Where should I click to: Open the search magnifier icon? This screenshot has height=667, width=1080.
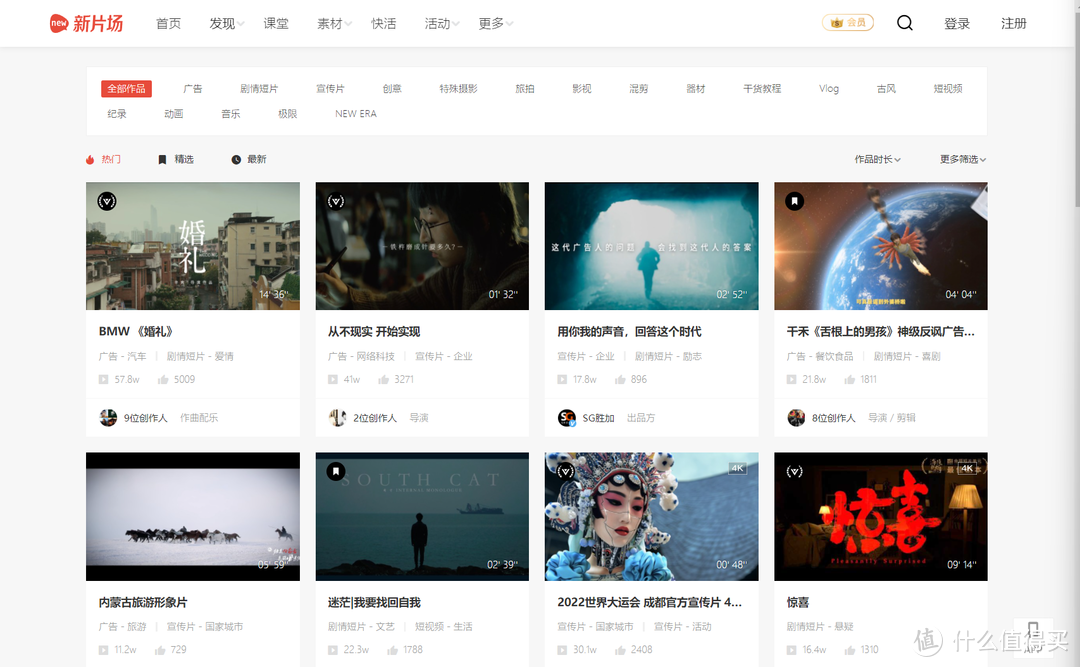pos(905,22)
